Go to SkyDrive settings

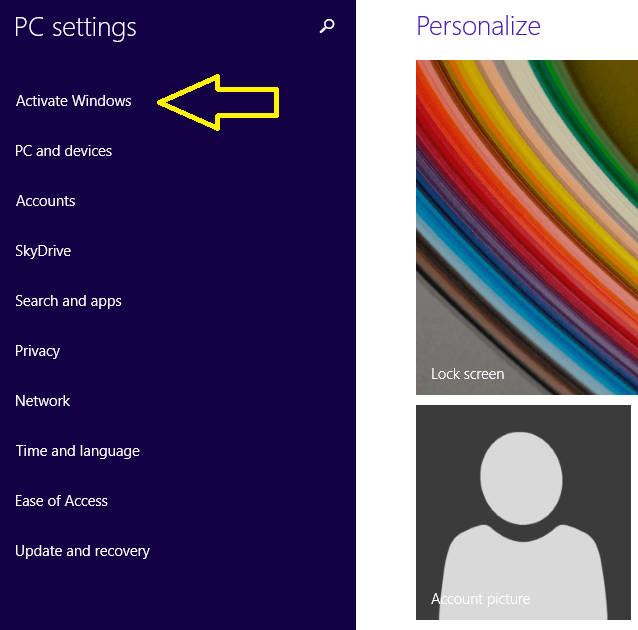(x=43, y=251)
